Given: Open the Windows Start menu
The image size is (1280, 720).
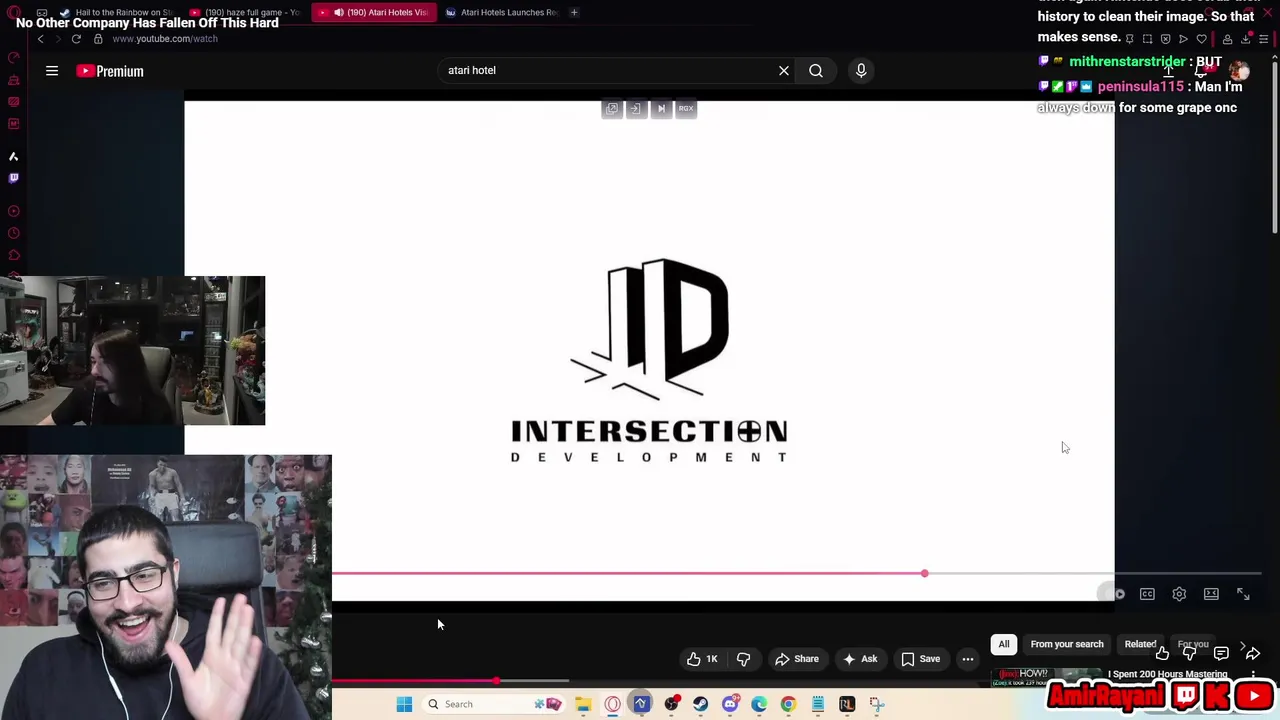Looking at the screenshot, I should (x=404, y=704).
